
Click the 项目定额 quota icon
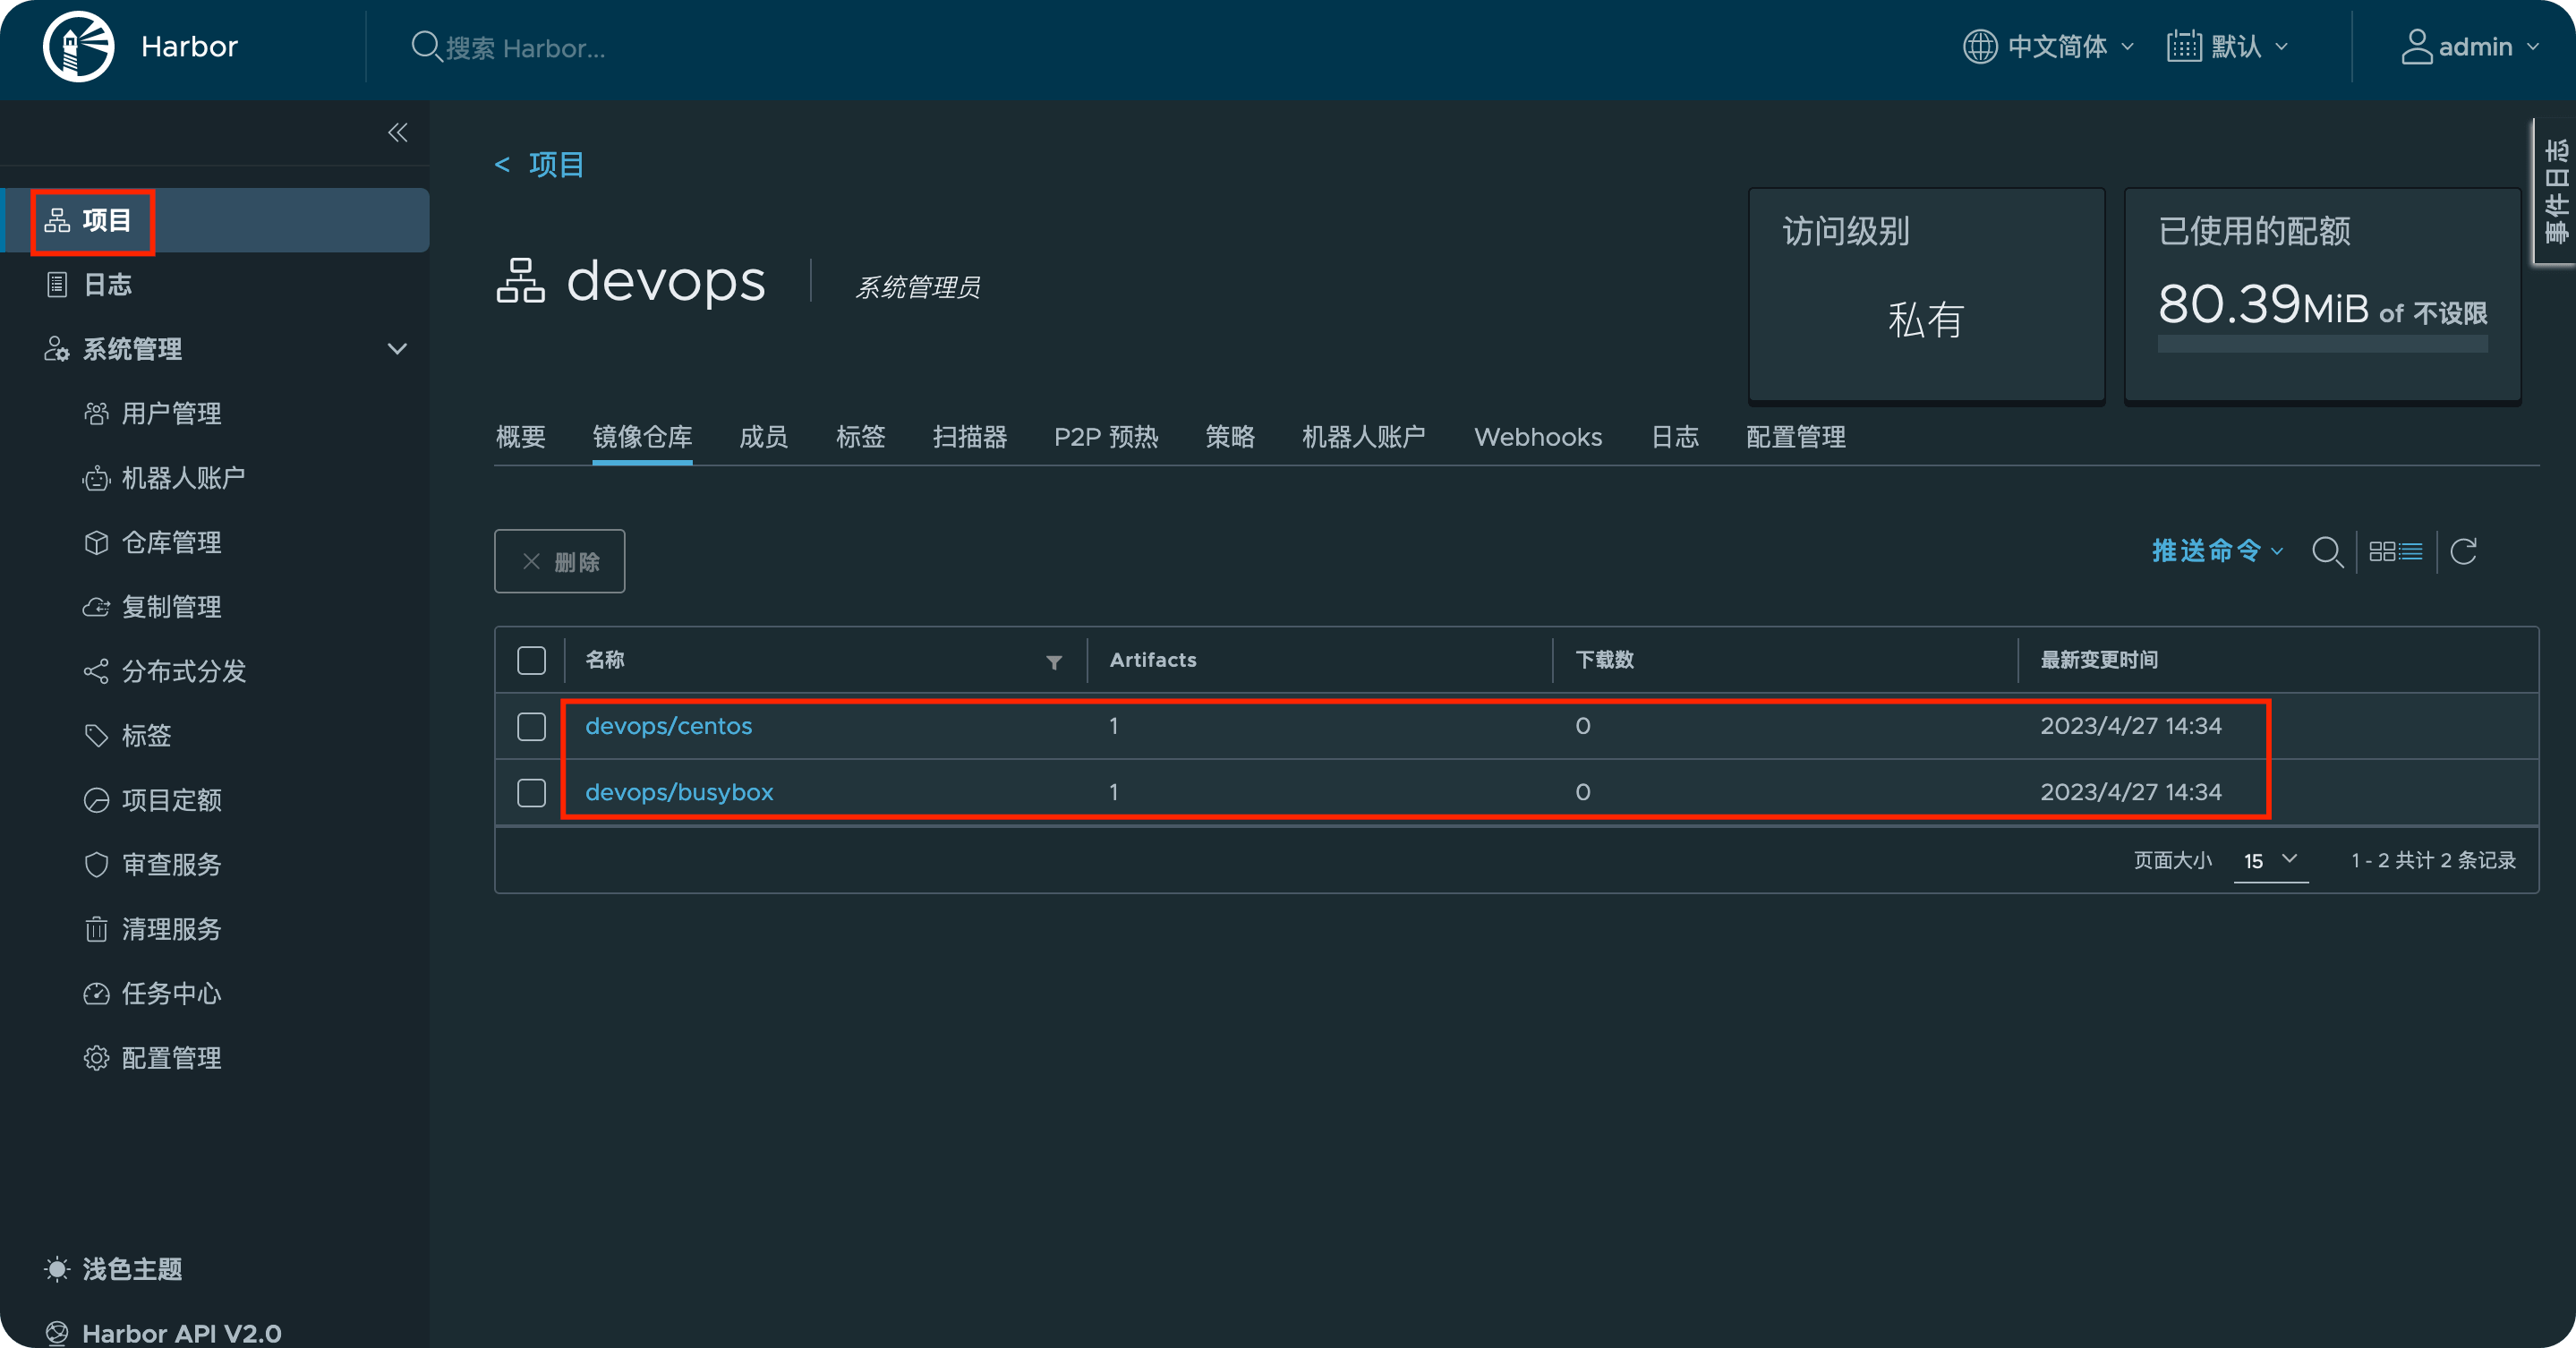(96, 800)
